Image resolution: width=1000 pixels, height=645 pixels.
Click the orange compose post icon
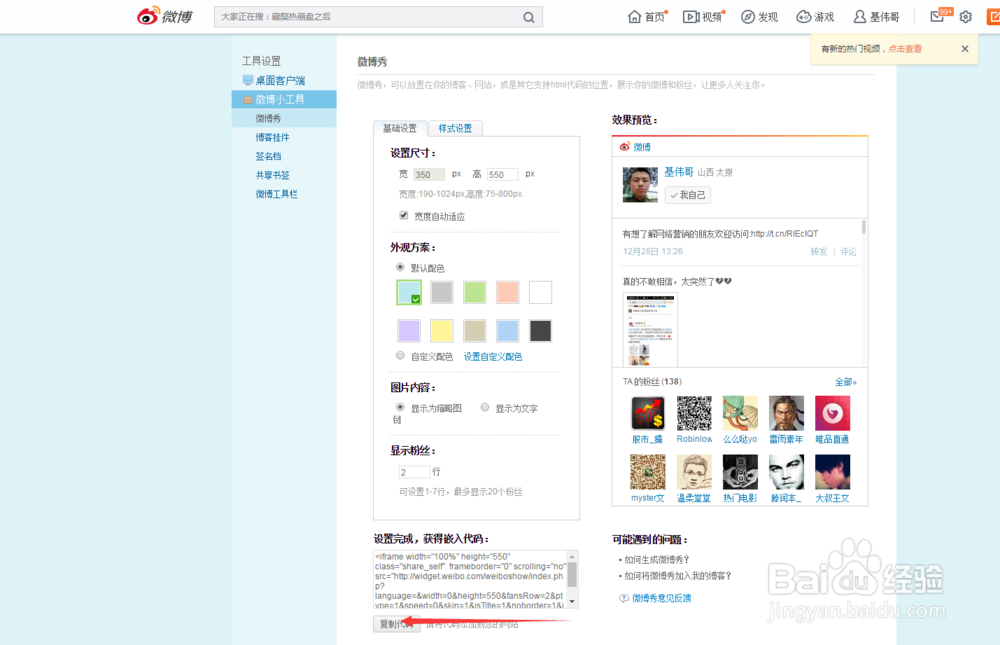(x=994, y=17)
